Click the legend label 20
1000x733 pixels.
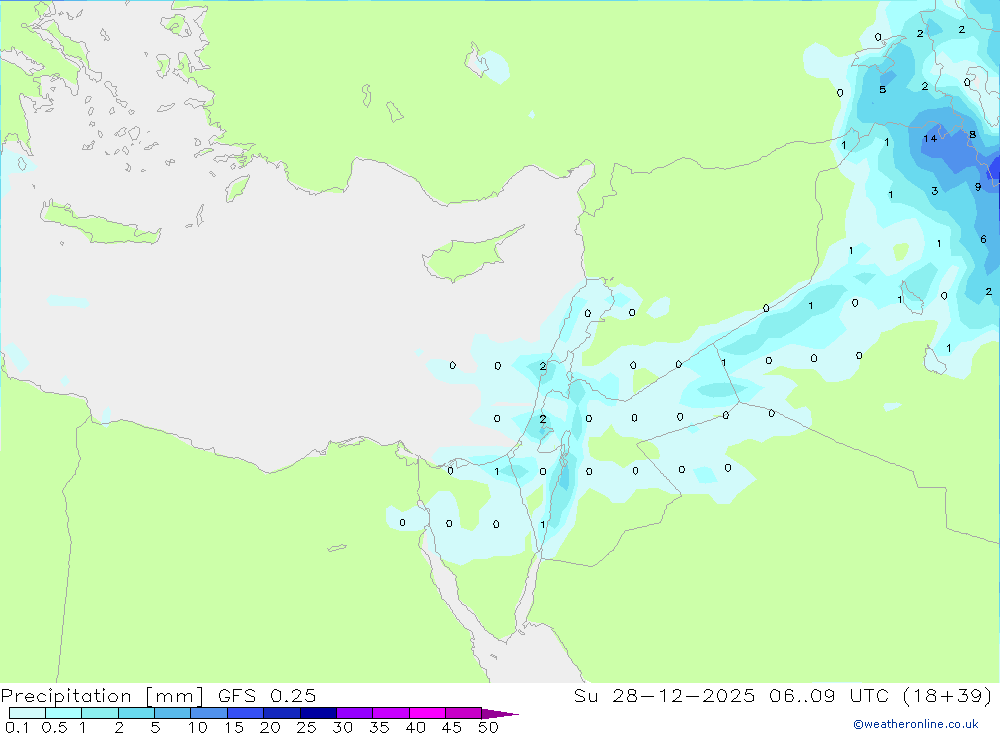click(x=270, y=727)
